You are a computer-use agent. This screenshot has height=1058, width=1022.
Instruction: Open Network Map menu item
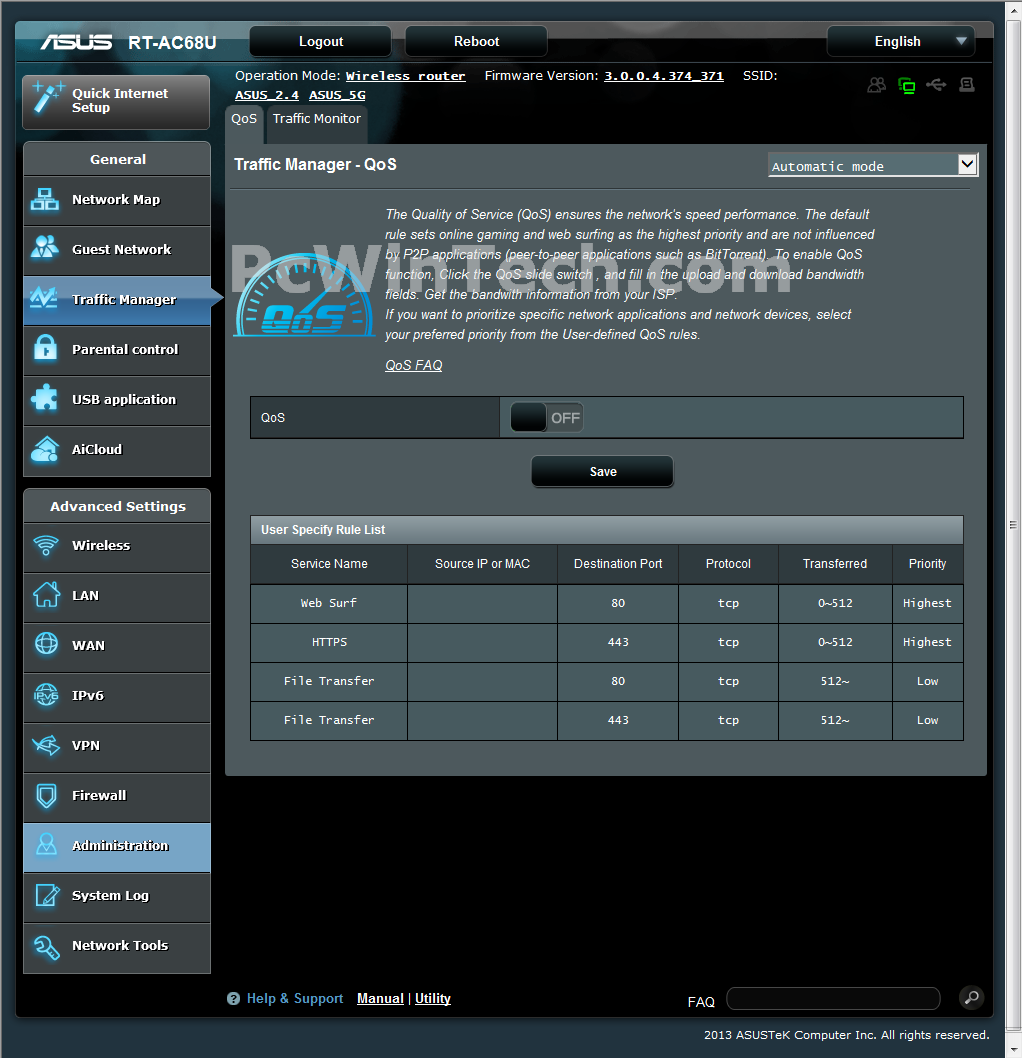click(x=117, y=200)
